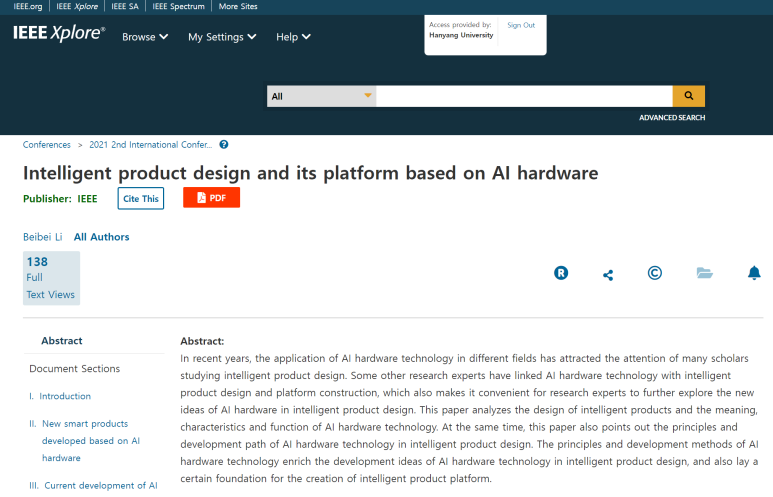773x497 pixels.
Task: Expand the Browse menu
Action: click(x=145, y=37)
